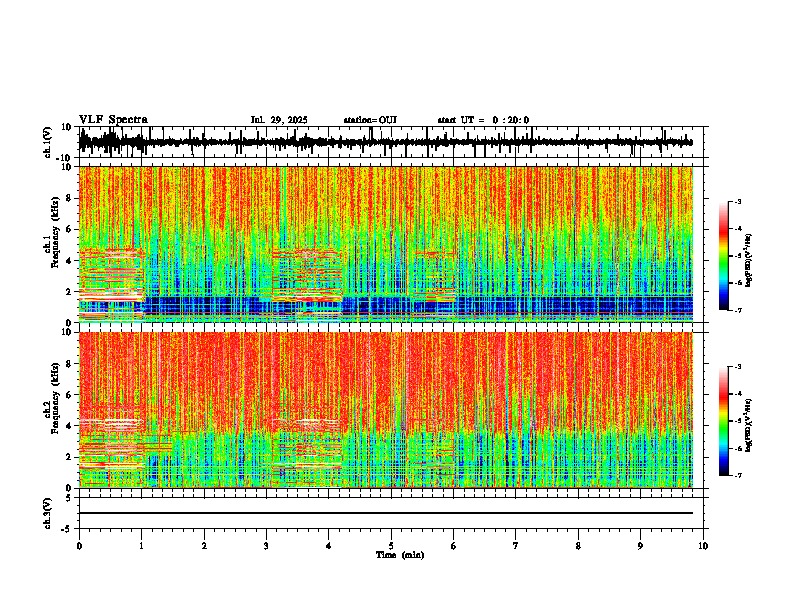
Task: Click time axis tick label "6"
Action: pyautogui.click(x=454, y=546)
